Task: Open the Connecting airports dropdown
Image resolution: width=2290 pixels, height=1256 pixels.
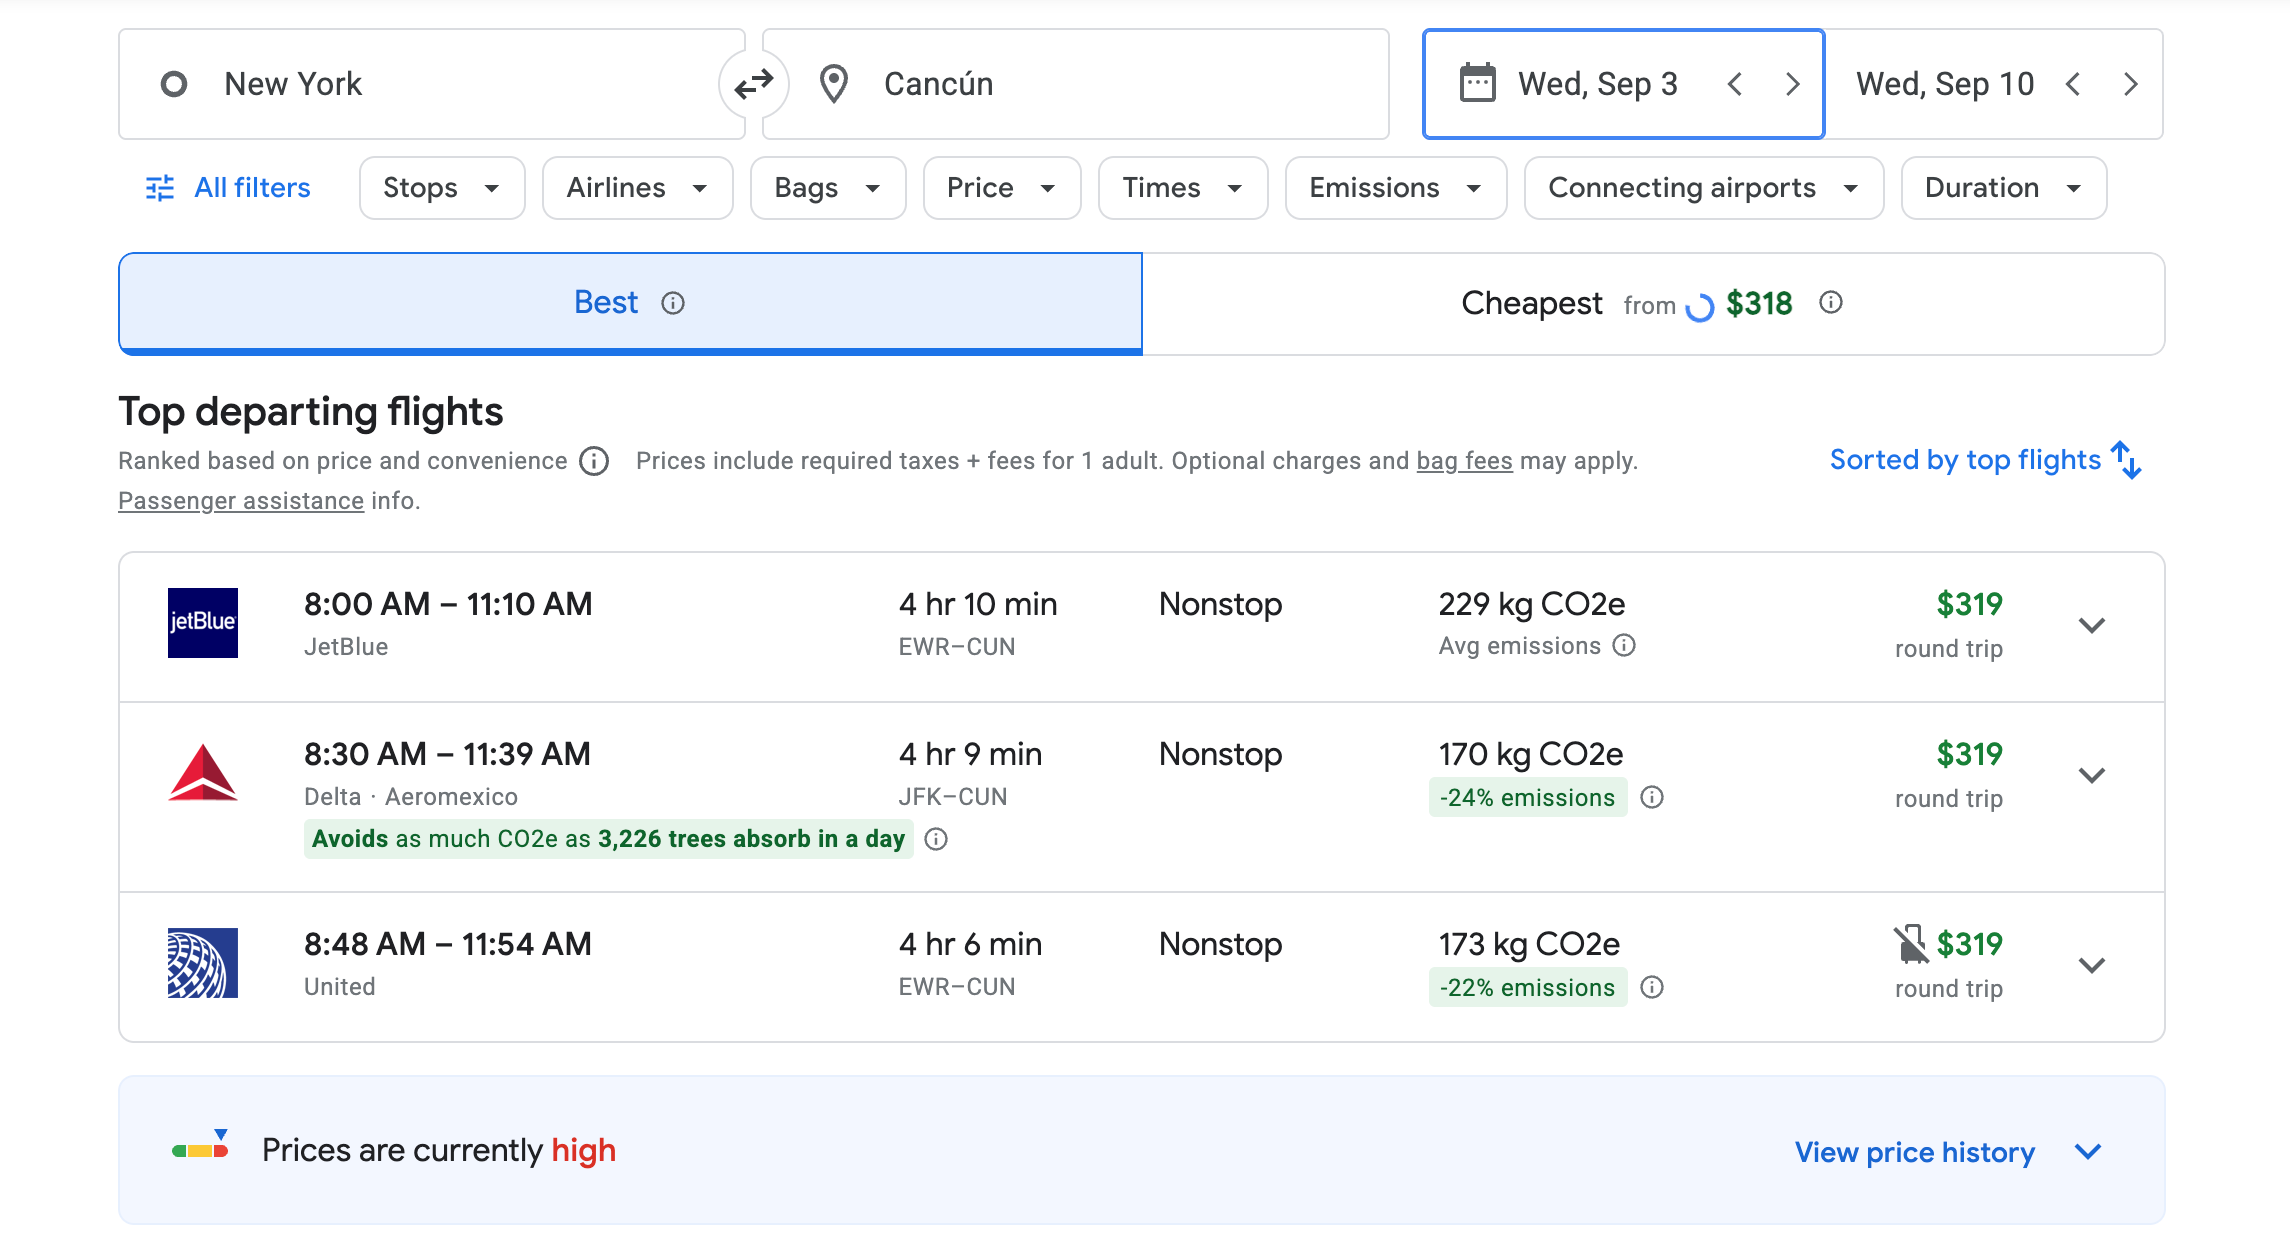Action: (x=1702, y=188)
